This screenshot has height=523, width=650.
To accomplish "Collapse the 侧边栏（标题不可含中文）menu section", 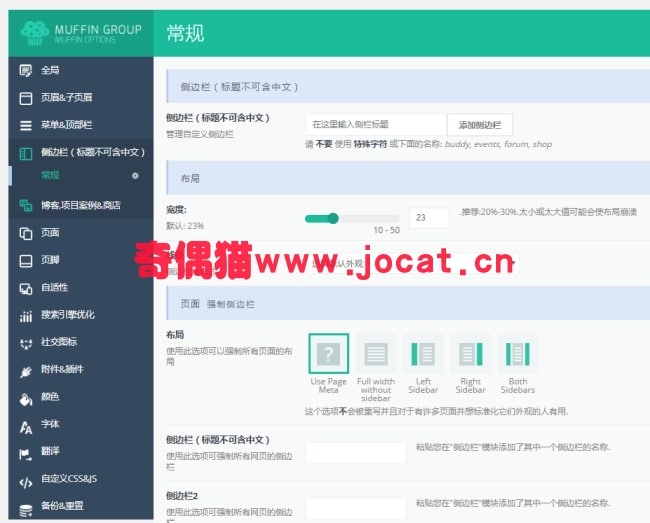I will (81, 153).
